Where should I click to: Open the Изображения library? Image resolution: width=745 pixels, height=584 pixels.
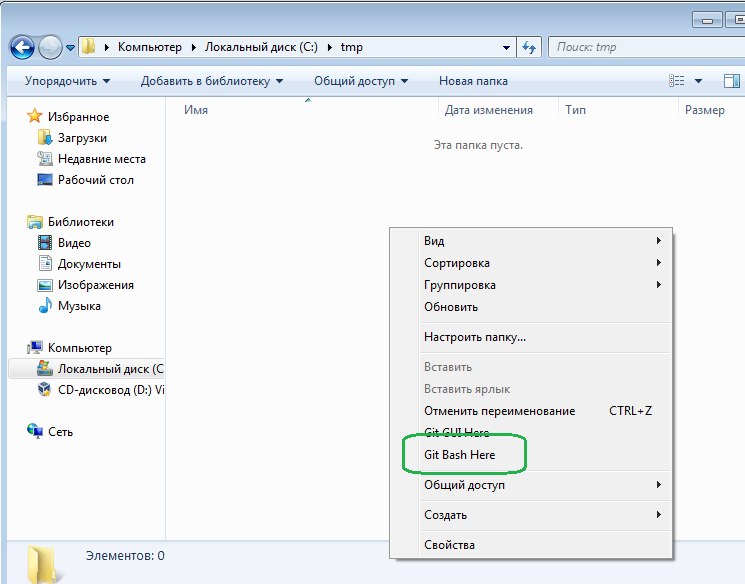[96, 285]
